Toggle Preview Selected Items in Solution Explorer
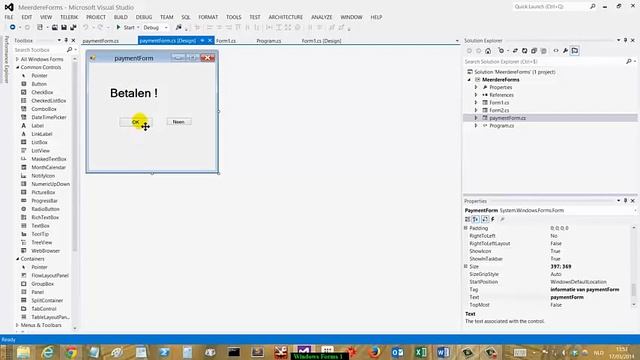The width and height of the screenshot is (640, 360). pyautogui.click(x=575, y=51)
